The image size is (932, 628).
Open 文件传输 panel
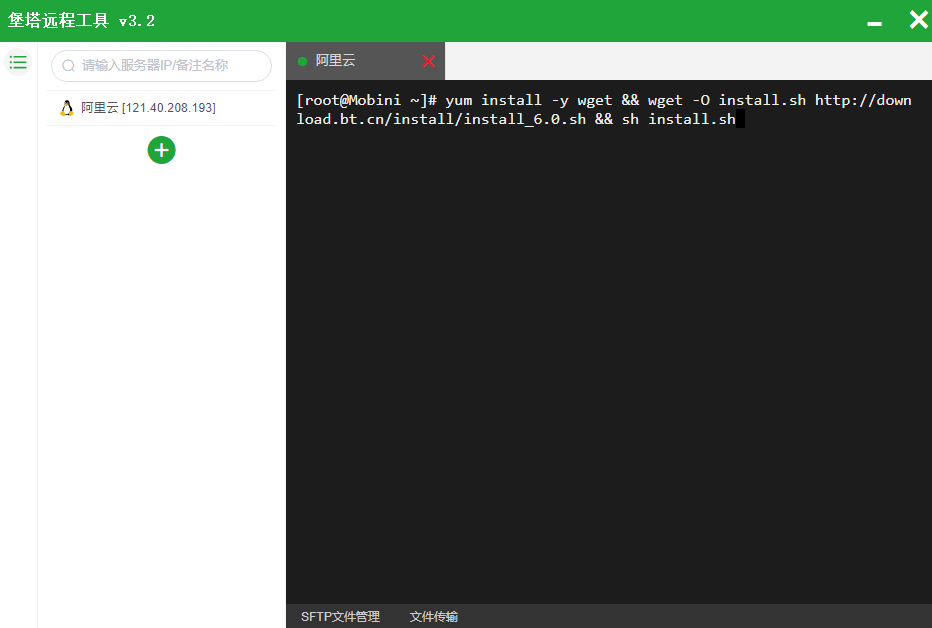tap(433, 617)
